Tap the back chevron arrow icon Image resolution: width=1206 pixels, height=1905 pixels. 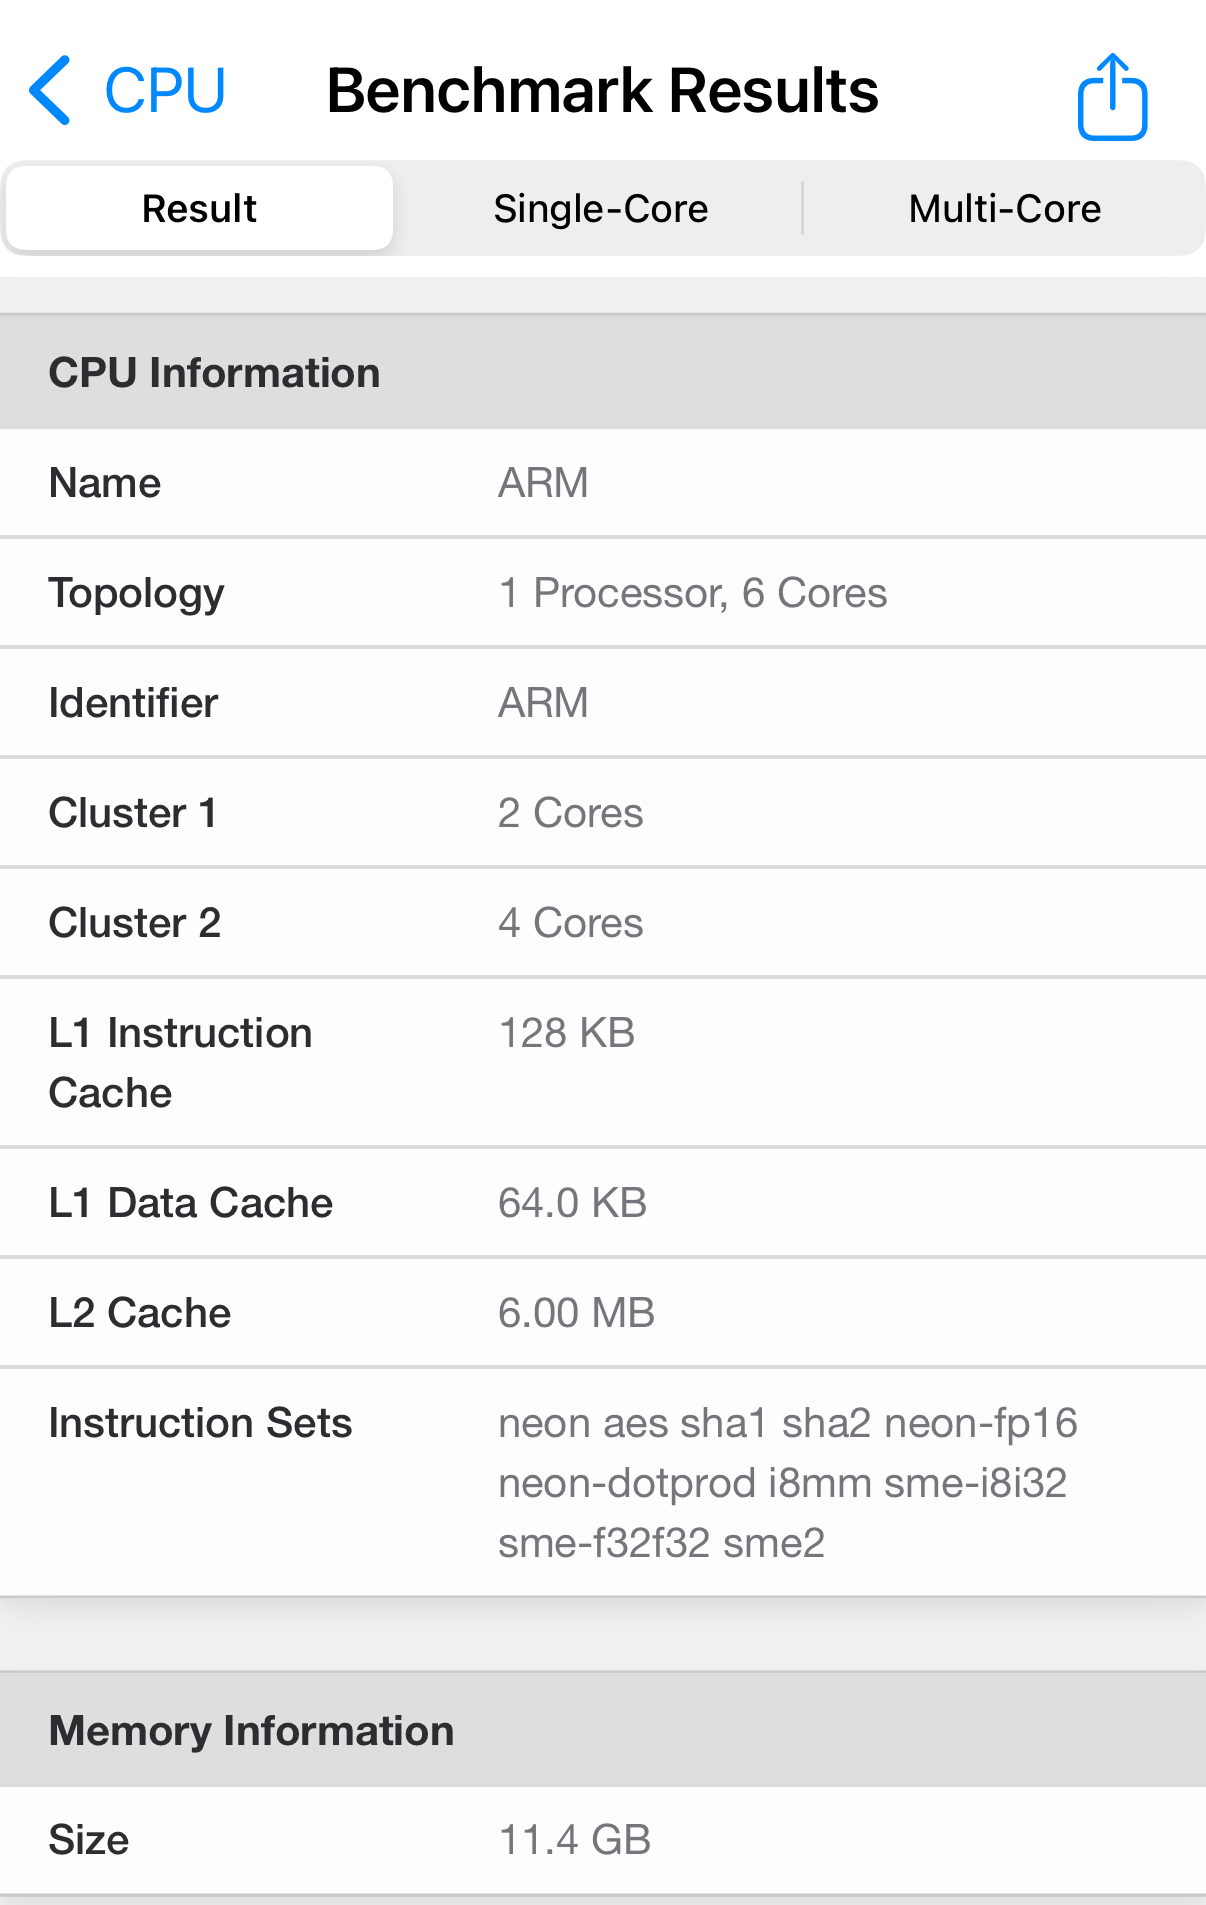click(50, 91)
